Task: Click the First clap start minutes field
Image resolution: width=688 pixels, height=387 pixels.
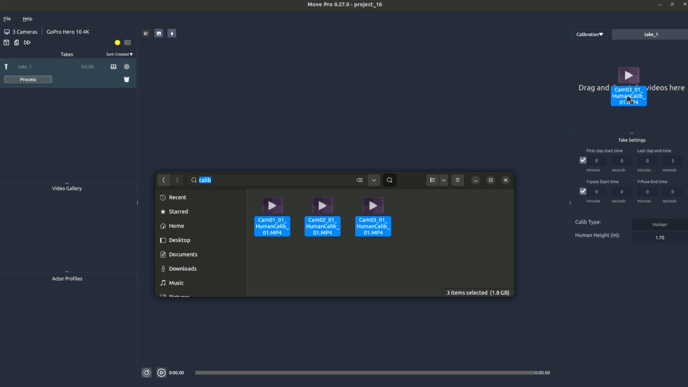Action: [x=596, y=161]
